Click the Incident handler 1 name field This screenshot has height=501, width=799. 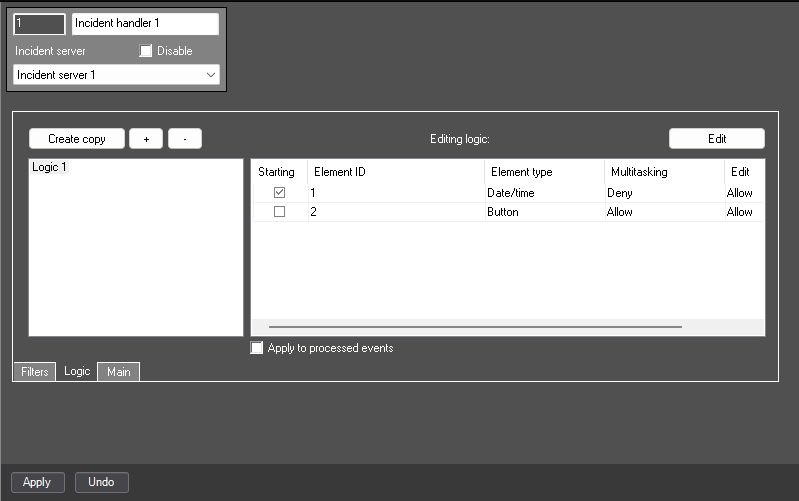(145, 23)
